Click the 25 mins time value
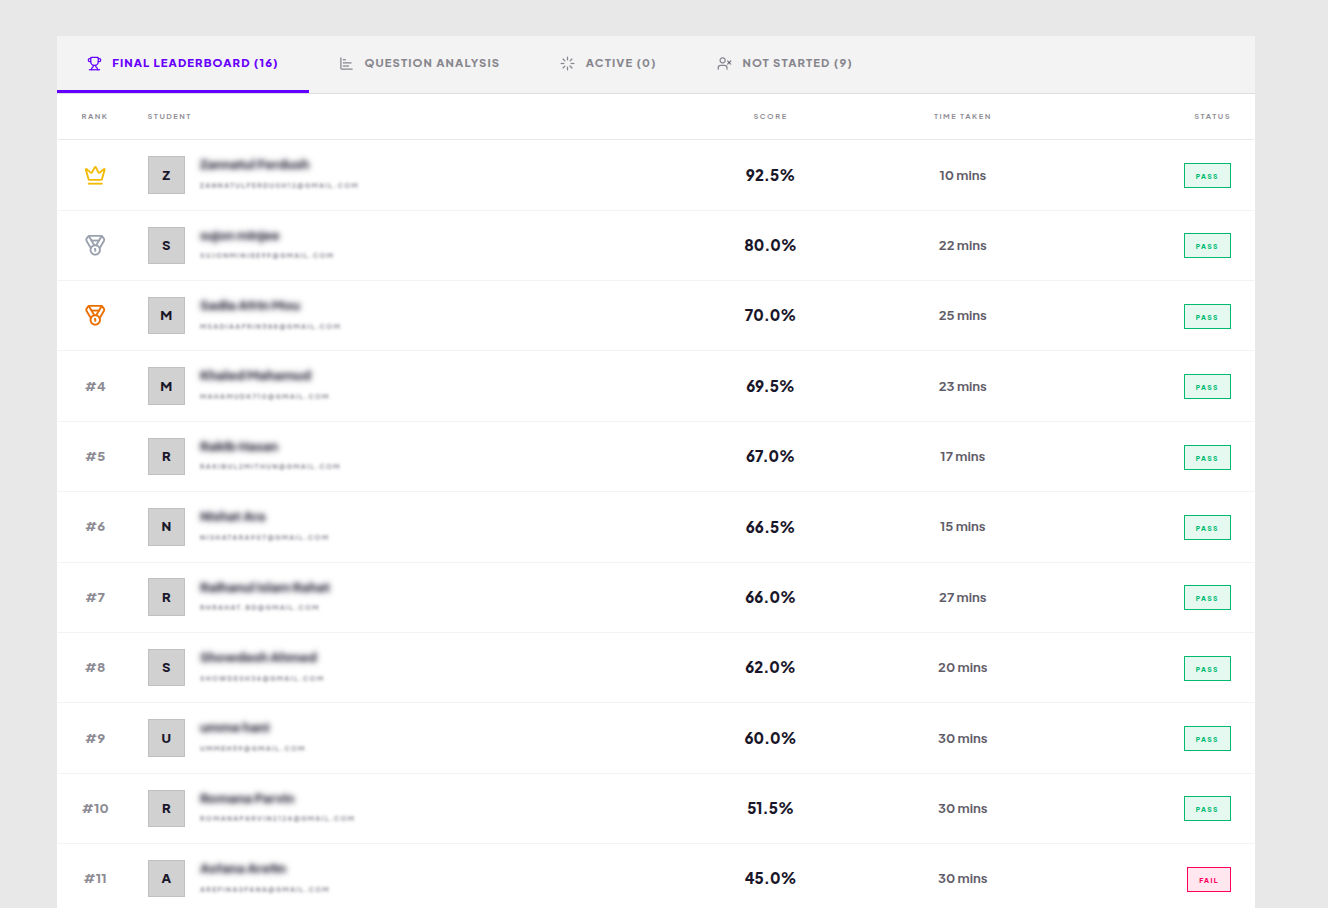The image size is (1328, 908). click(x=962, y=315)
